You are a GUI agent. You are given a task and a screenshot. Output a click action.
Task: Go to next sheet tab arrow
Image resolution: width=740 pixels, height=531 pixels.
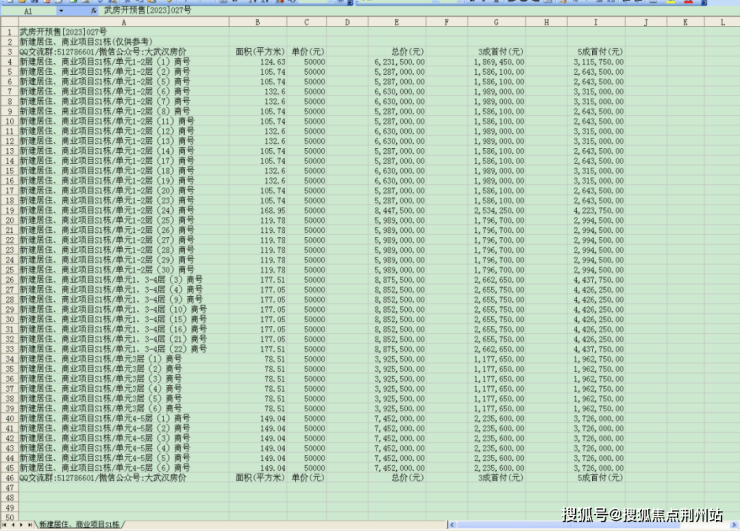coord(21,525)
